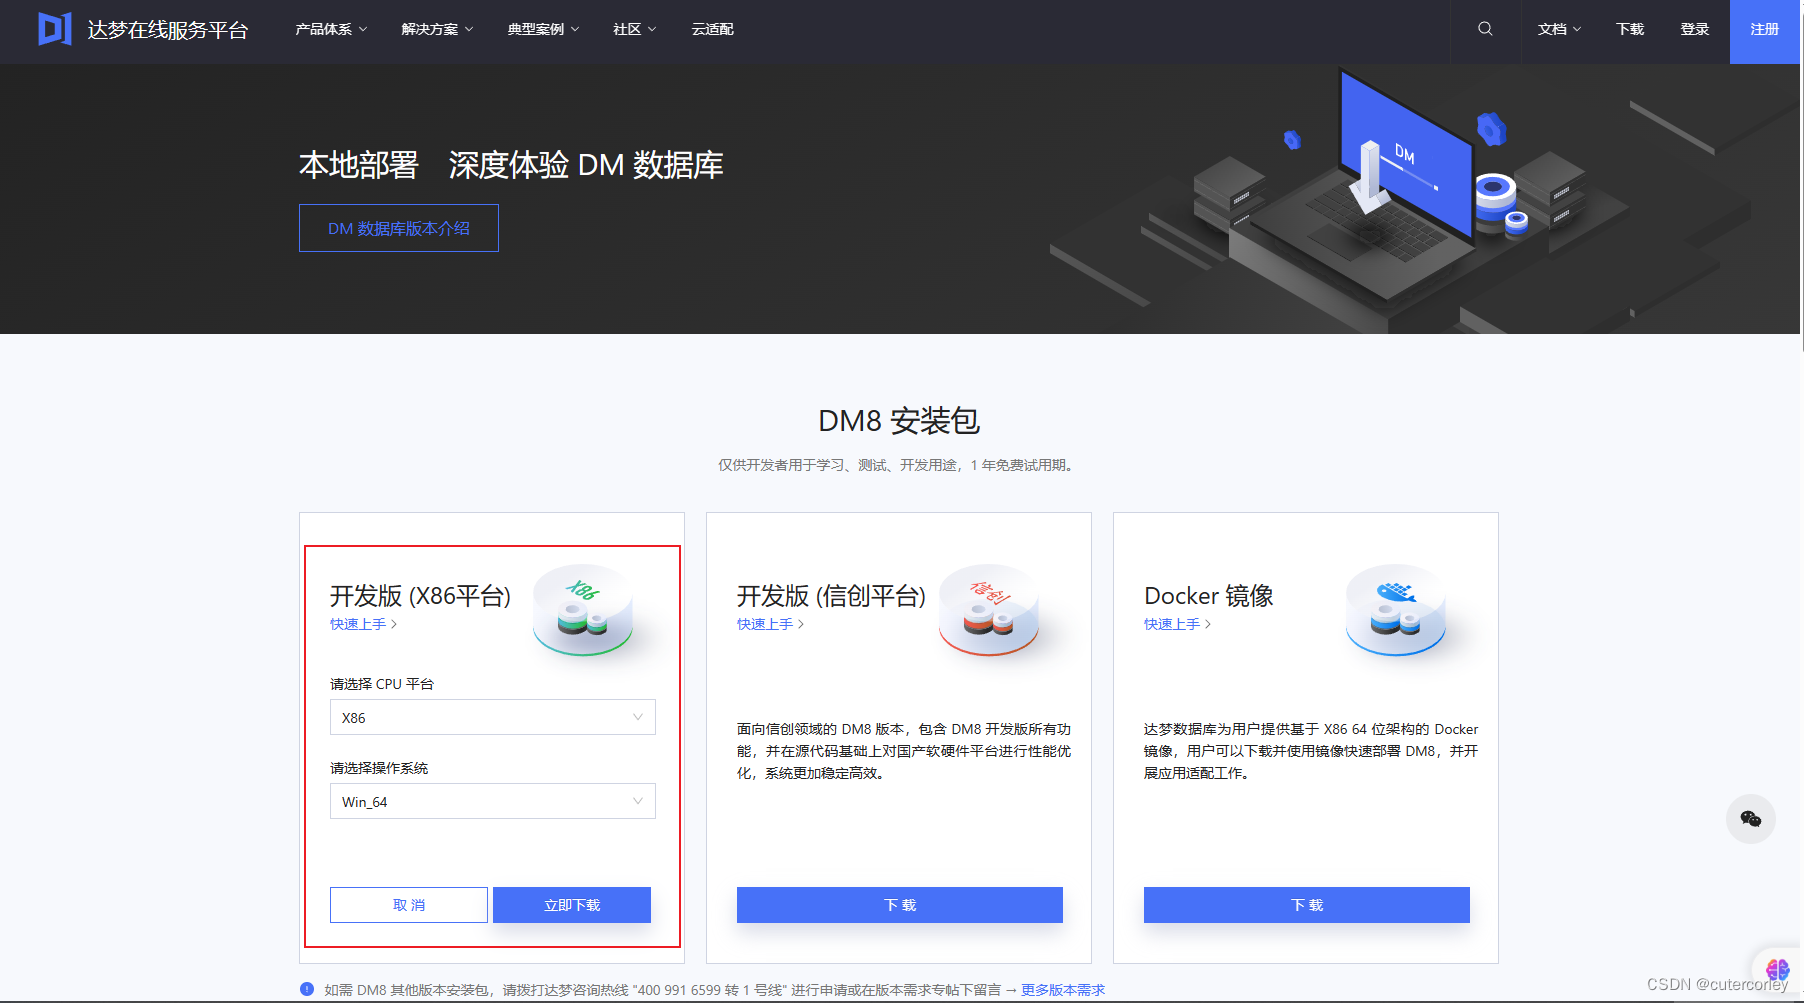The height and width of the screenshot is (1003, 1804).
Task: Click the brain assistant icon at bottom right
Action: [1777, 969]
